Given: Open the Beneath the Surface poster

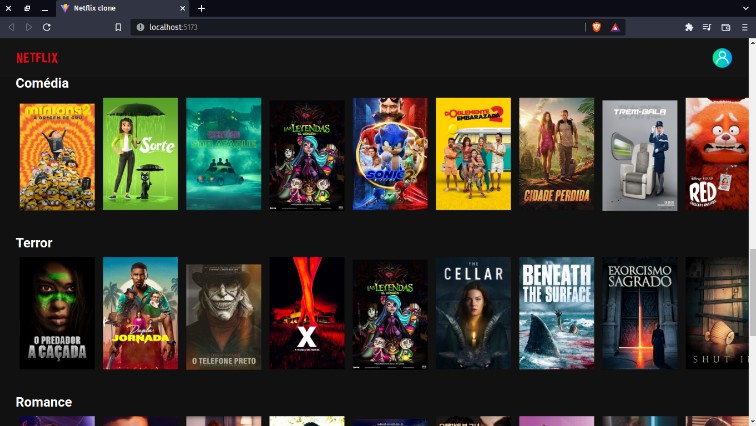Looking at the screenshot, I should pyautogui.click(x=556, y=313).
